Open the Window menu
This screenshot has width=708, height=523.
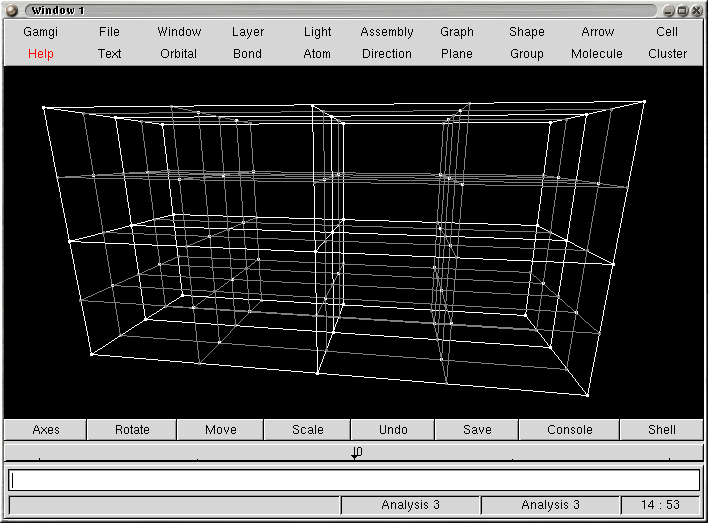pyautogui.click(x=179, y=32)
